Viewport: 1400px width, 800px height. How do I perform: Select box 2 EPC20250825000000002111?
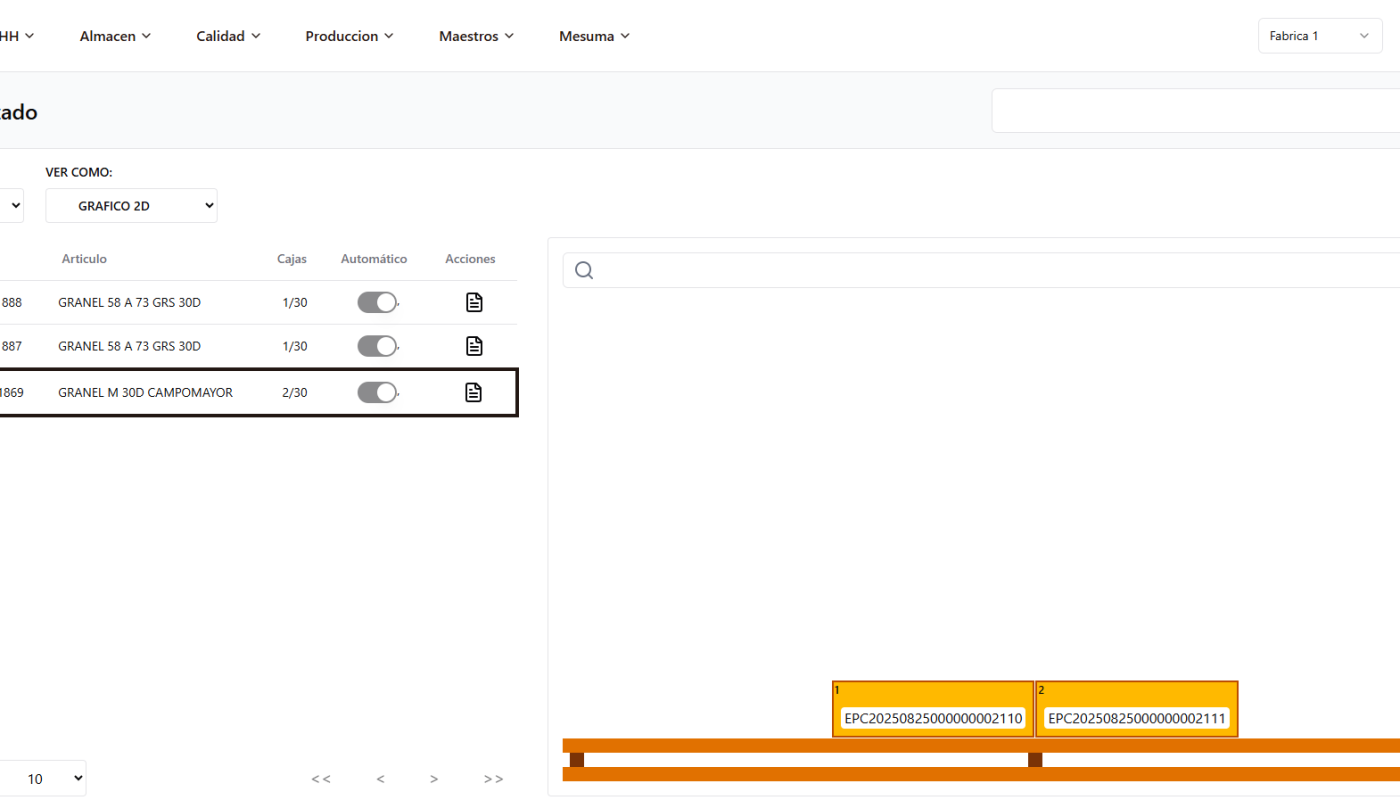[1137, 710]
